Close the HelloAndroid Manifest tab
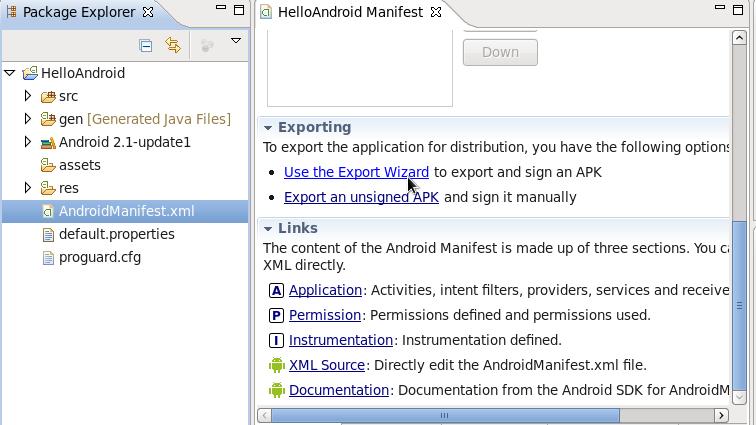This screenshot has width=756, height=425. 436,12
